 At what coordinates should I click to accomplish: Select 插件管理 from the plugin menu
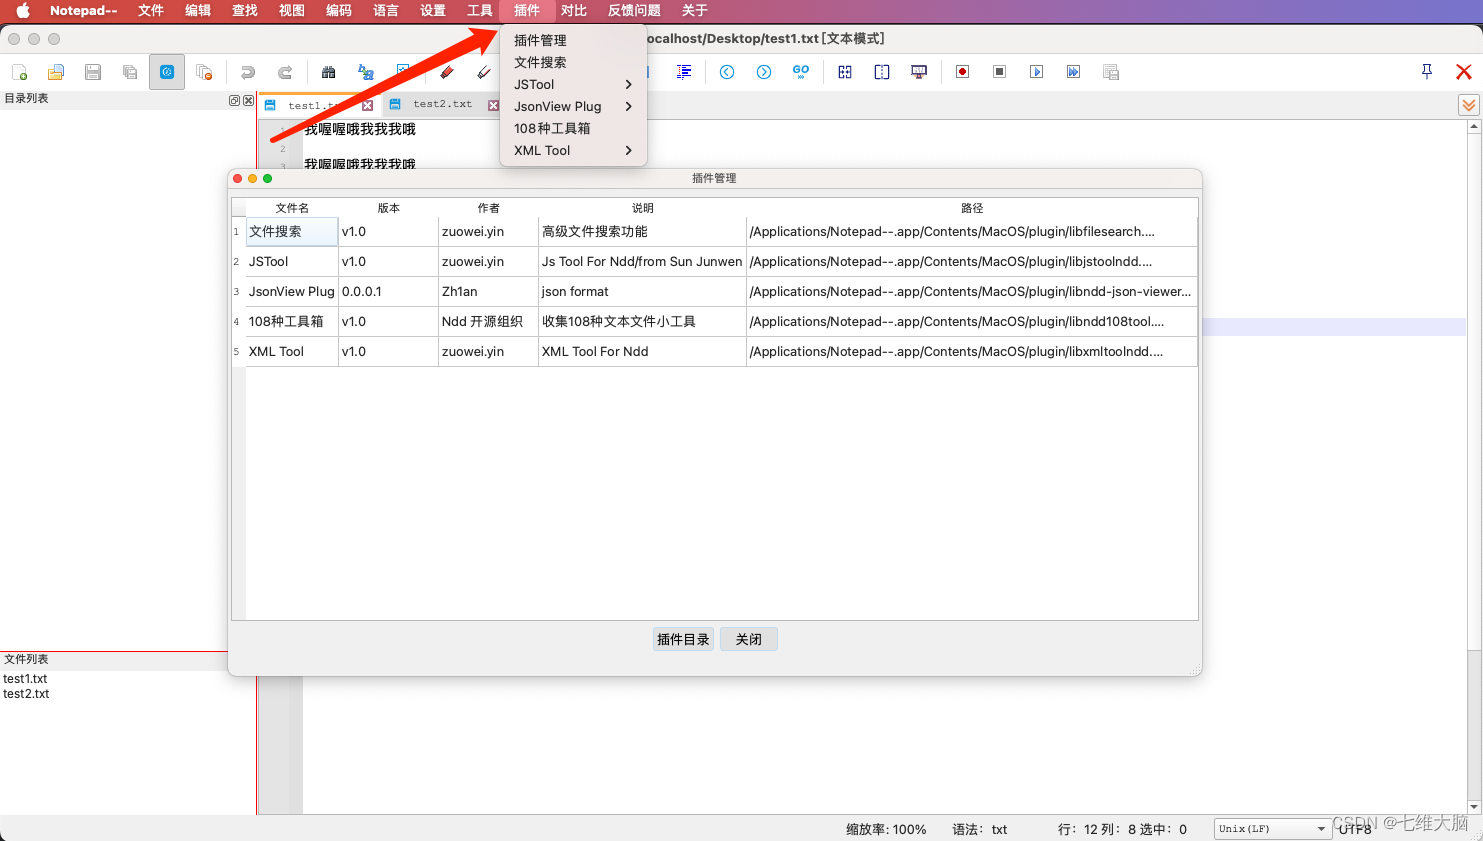[573, 40]
